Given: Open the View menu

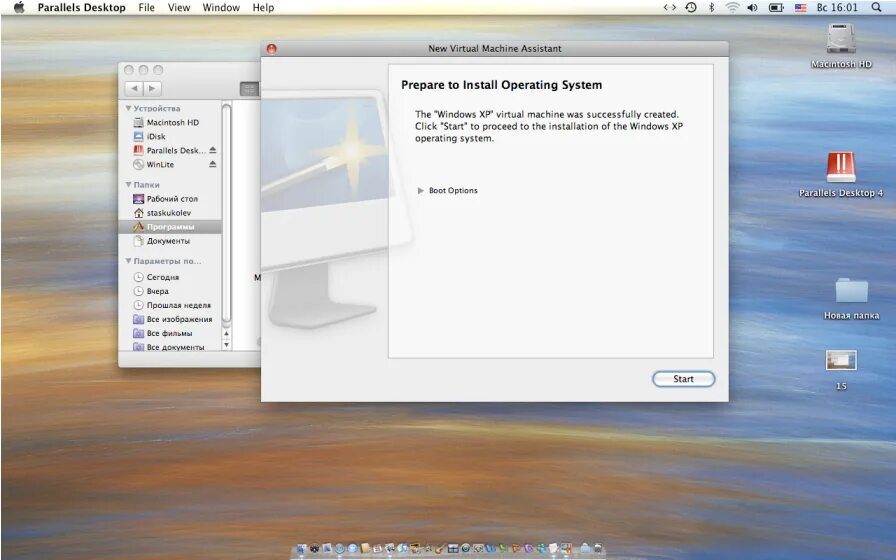Looking at the screenshot, I should point(179,7).
